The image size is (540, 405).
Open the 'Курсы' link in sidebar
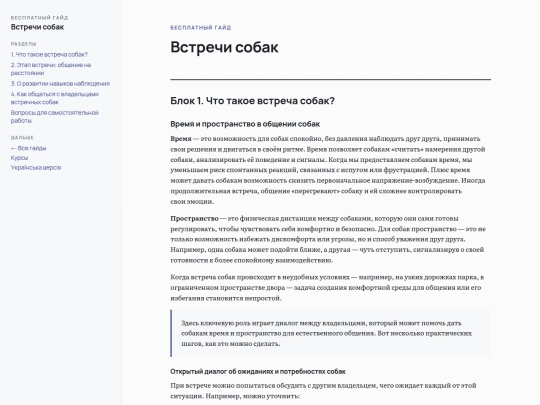click(19, 158)
